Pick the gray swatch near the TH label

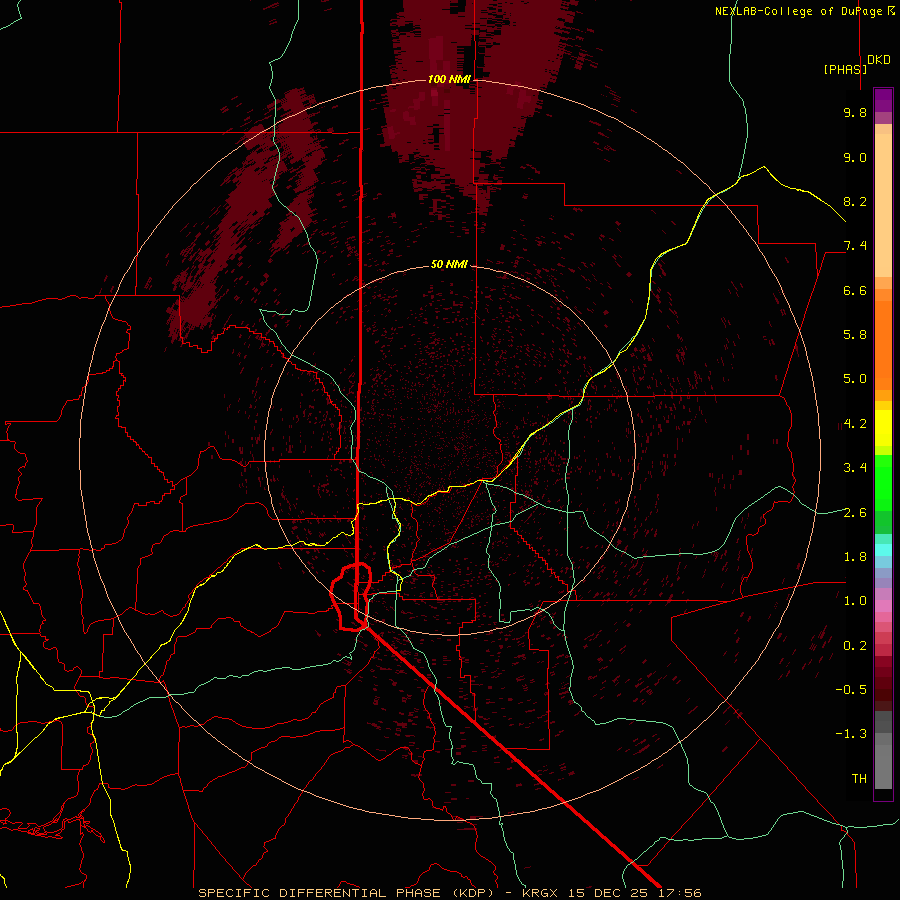pyautogui.click(x=883, y=769)
